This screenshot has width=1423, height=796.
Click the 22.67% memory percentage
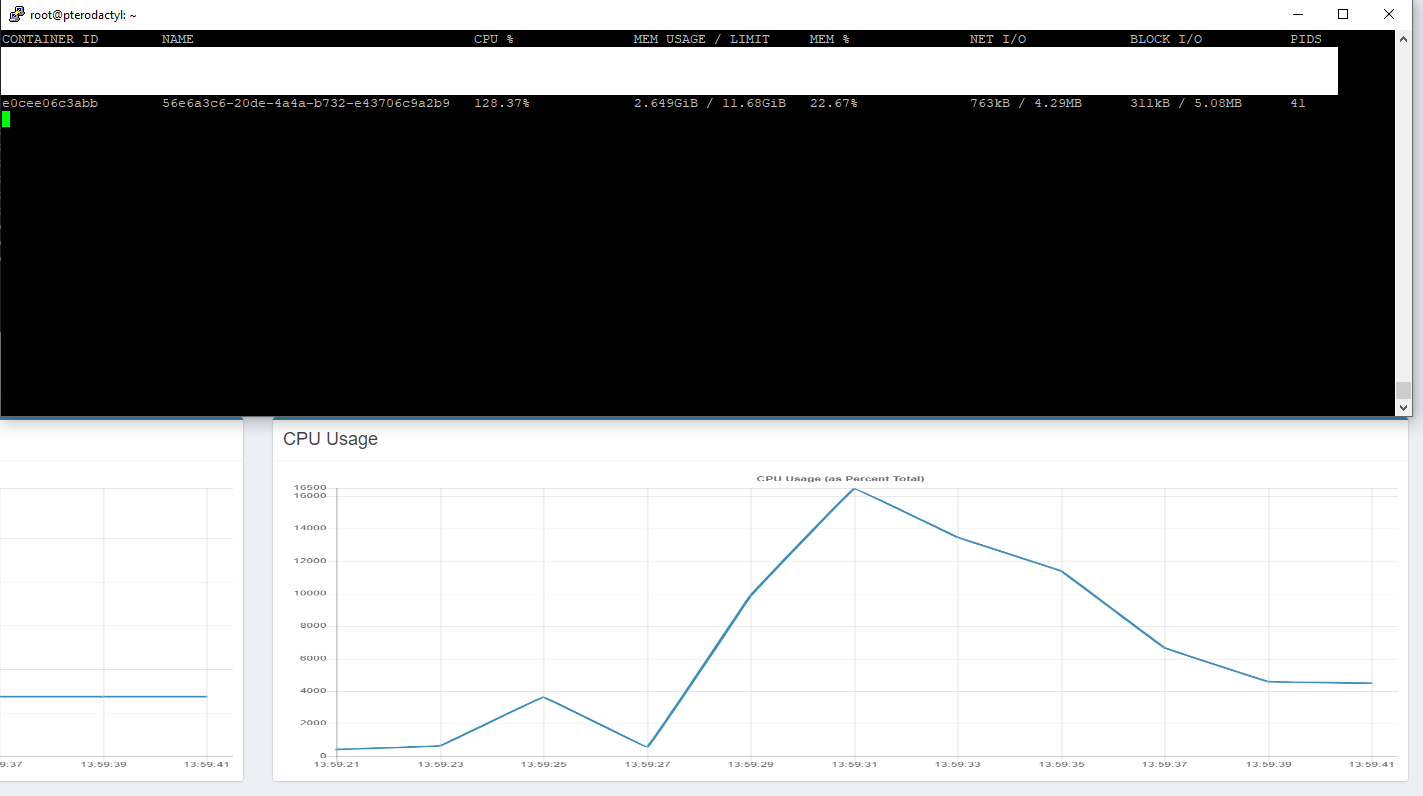pyautogui.click(x=834, y=103)
